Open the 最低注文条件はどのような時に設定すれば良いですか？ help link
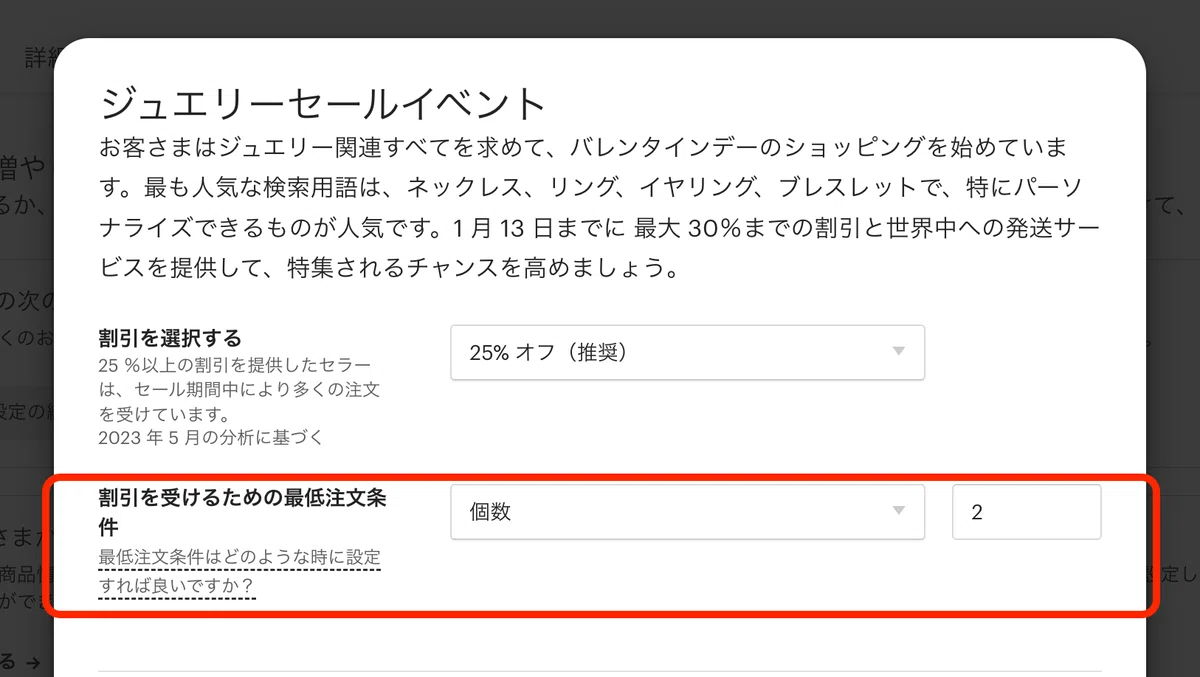This screenshot has height=677, width=1200. (x=239, y=572)
